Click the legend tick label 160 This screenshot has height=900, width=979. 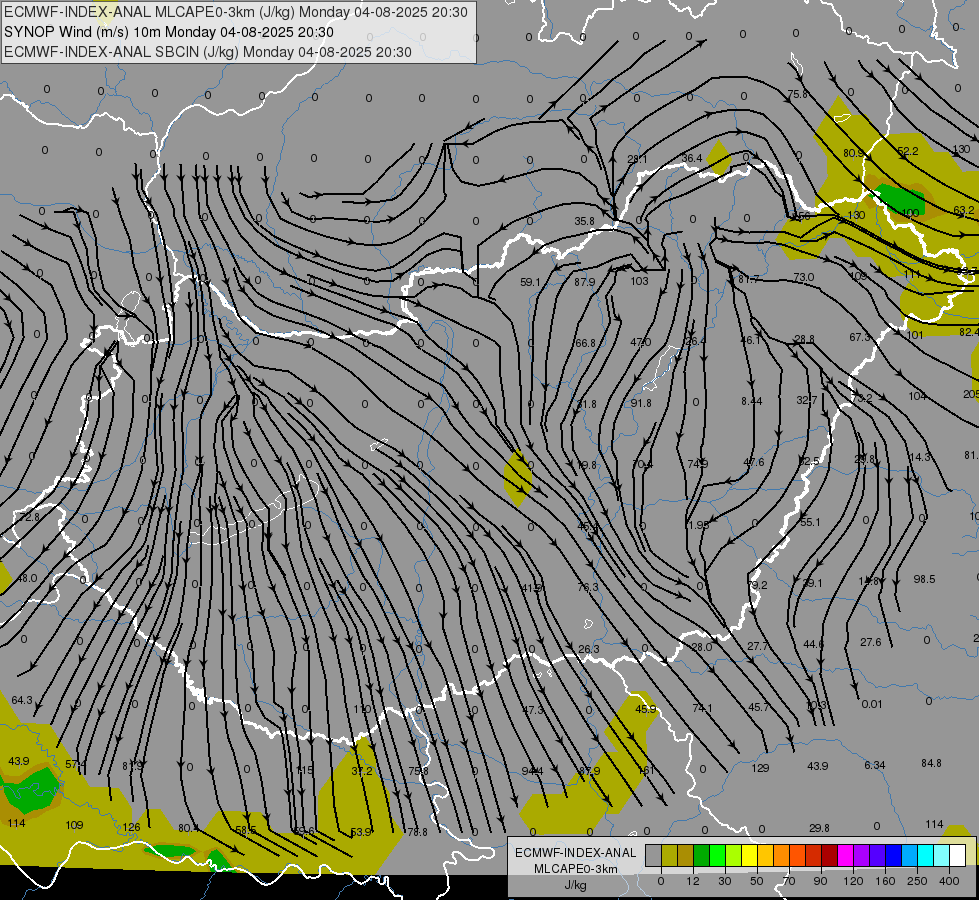pyautogui.click(x=885, y=881)
